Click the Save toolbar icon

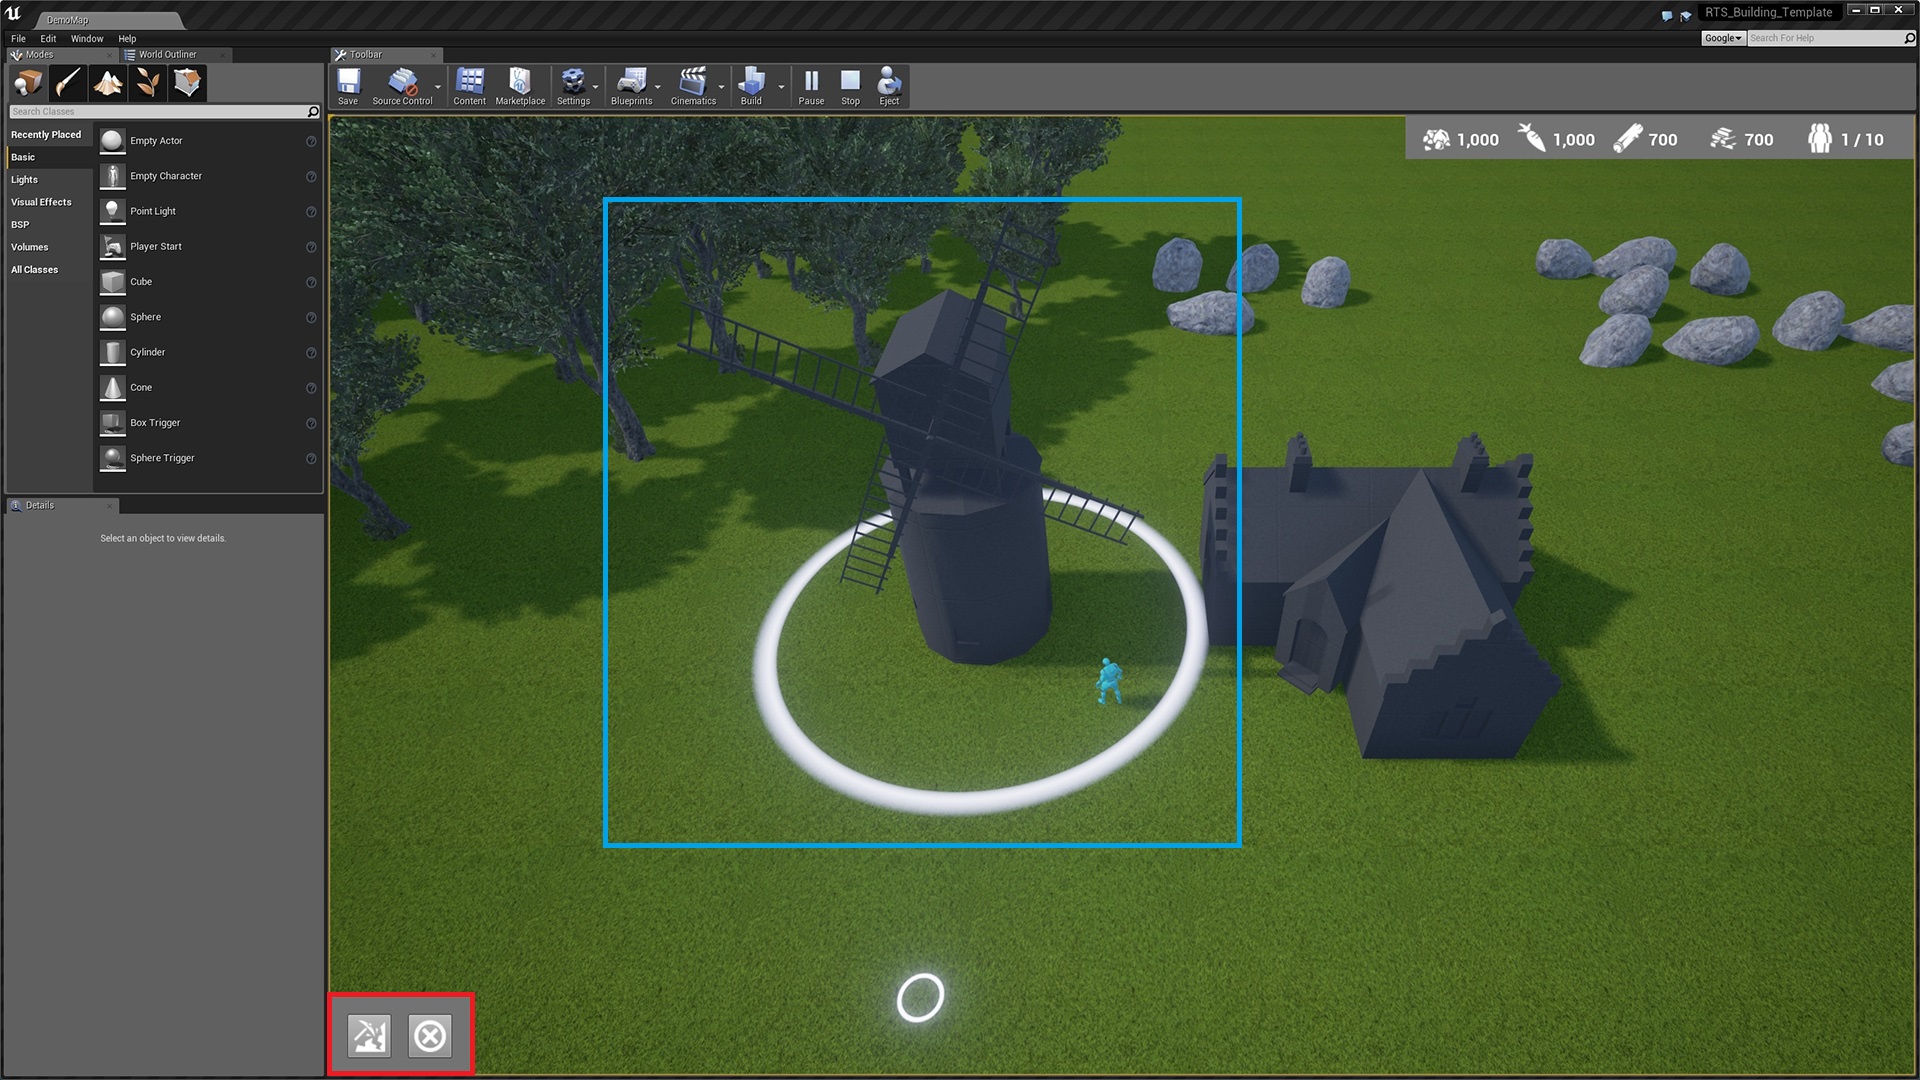348,86
